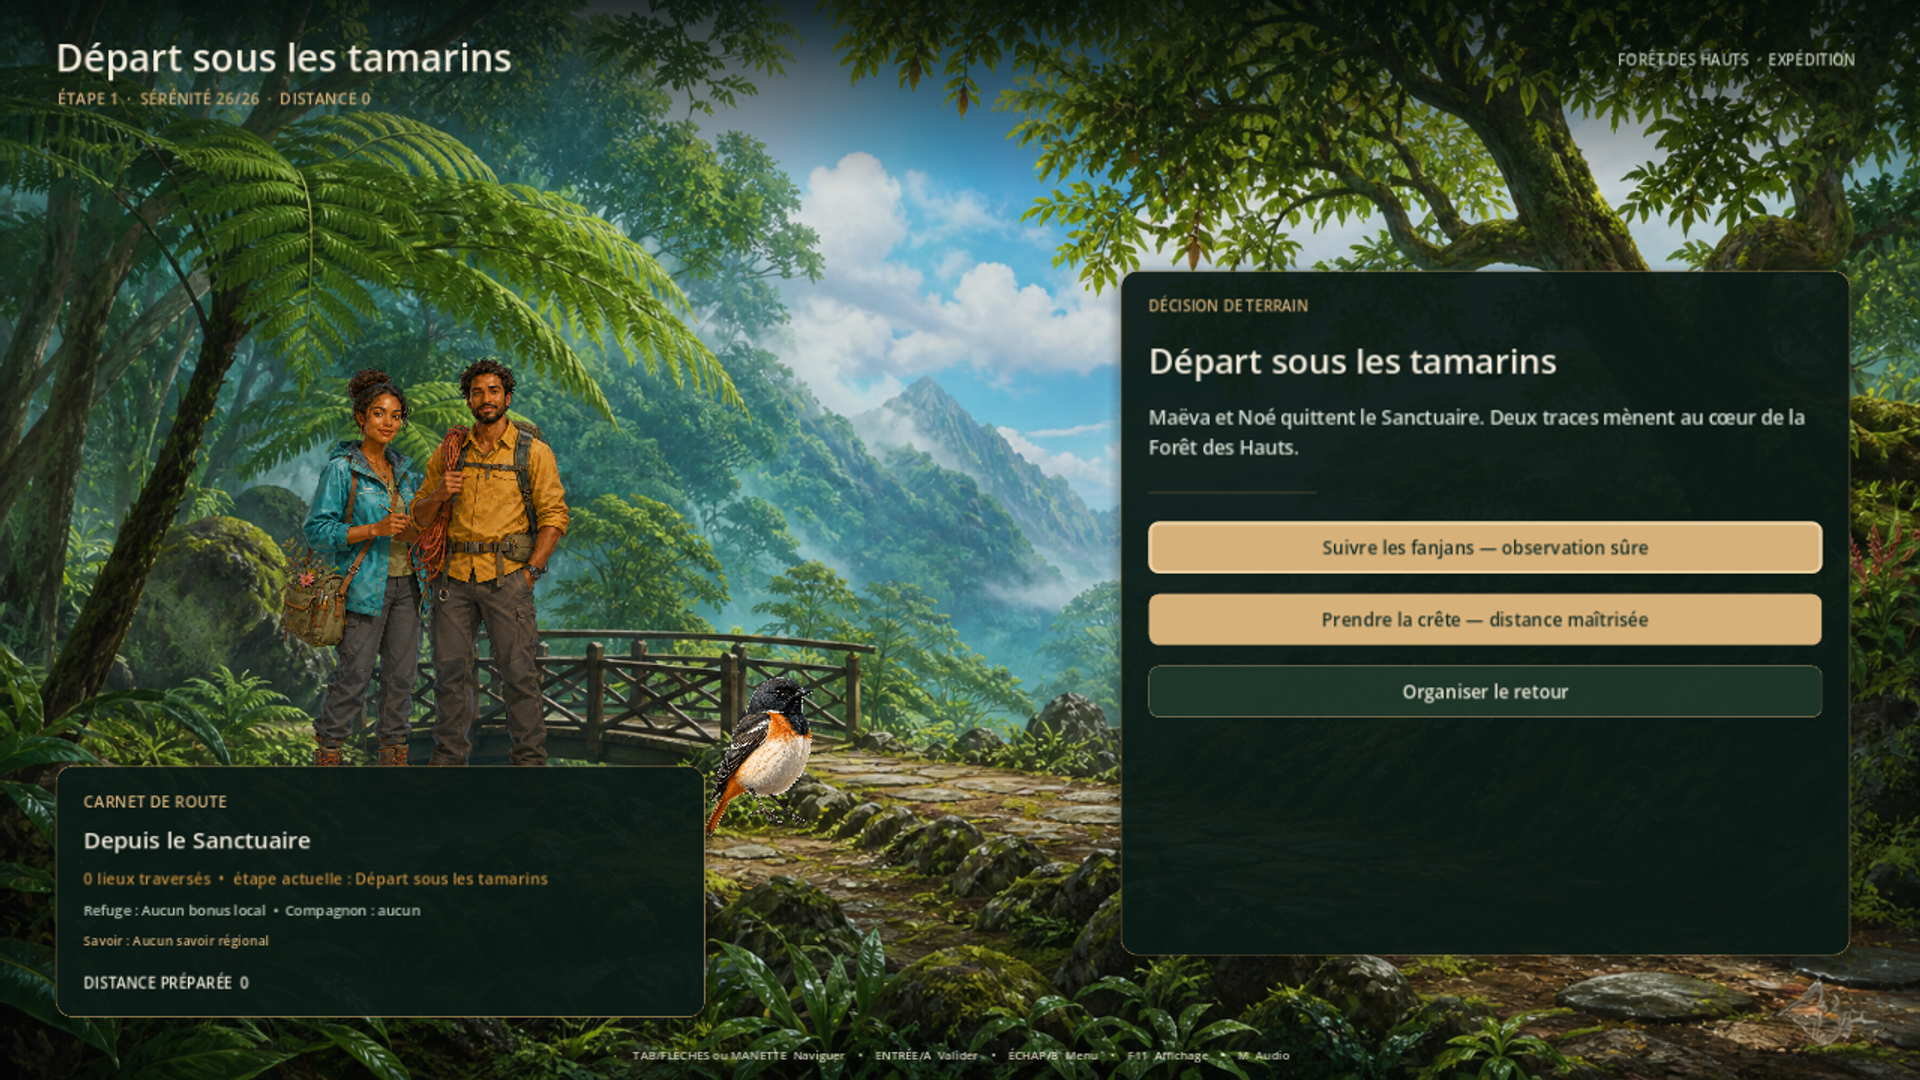Click the EXPÉDITION label top right
The height and width of the screenshot is (1080, 1920).
[1811, 59]
